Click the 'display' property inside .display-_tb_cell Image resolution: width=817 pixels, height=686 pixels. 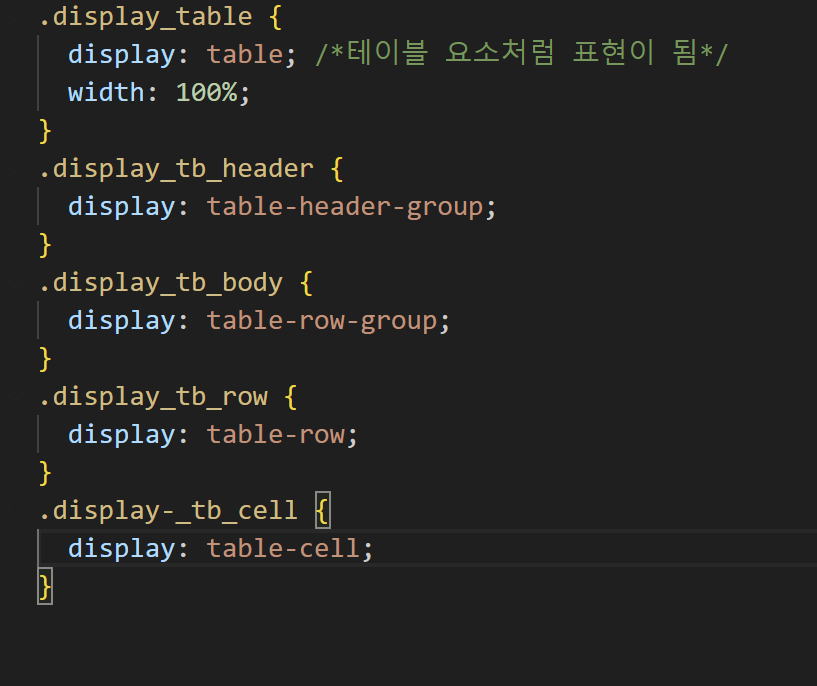121,550
